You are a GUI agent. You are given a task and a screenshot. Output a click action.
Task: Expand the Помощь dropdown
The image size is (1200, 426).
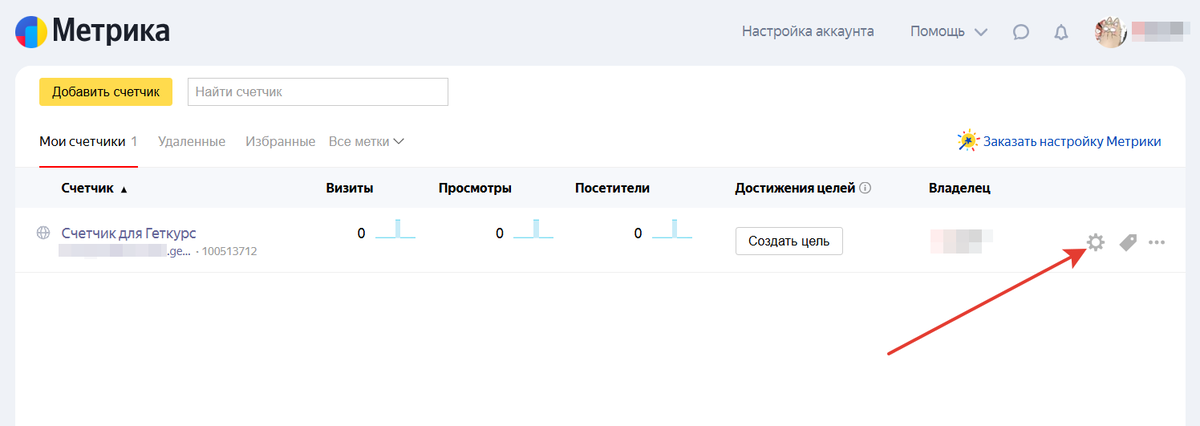pos(948,31)
